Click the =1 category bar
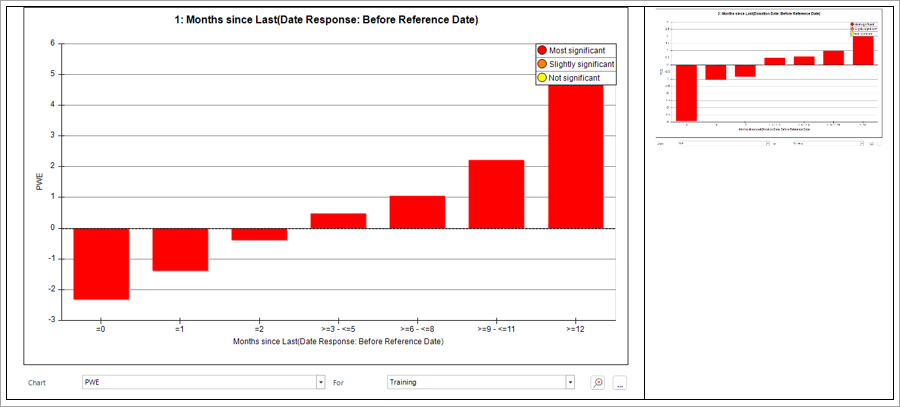 point(180,250)
